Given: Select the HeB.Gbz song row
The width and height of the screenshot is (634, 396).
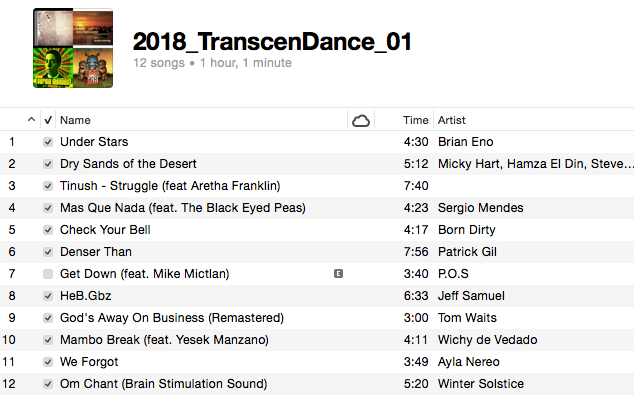Looking at the screenshot, I should pos(317,296).
